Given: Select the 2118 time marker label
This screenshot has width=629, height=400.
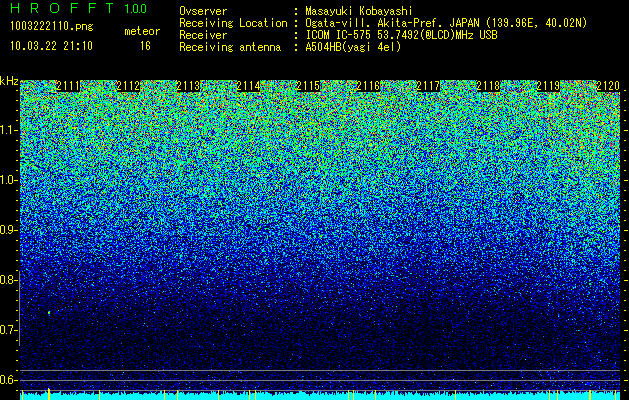Looking at the screenshot, I should click(488, 85).
